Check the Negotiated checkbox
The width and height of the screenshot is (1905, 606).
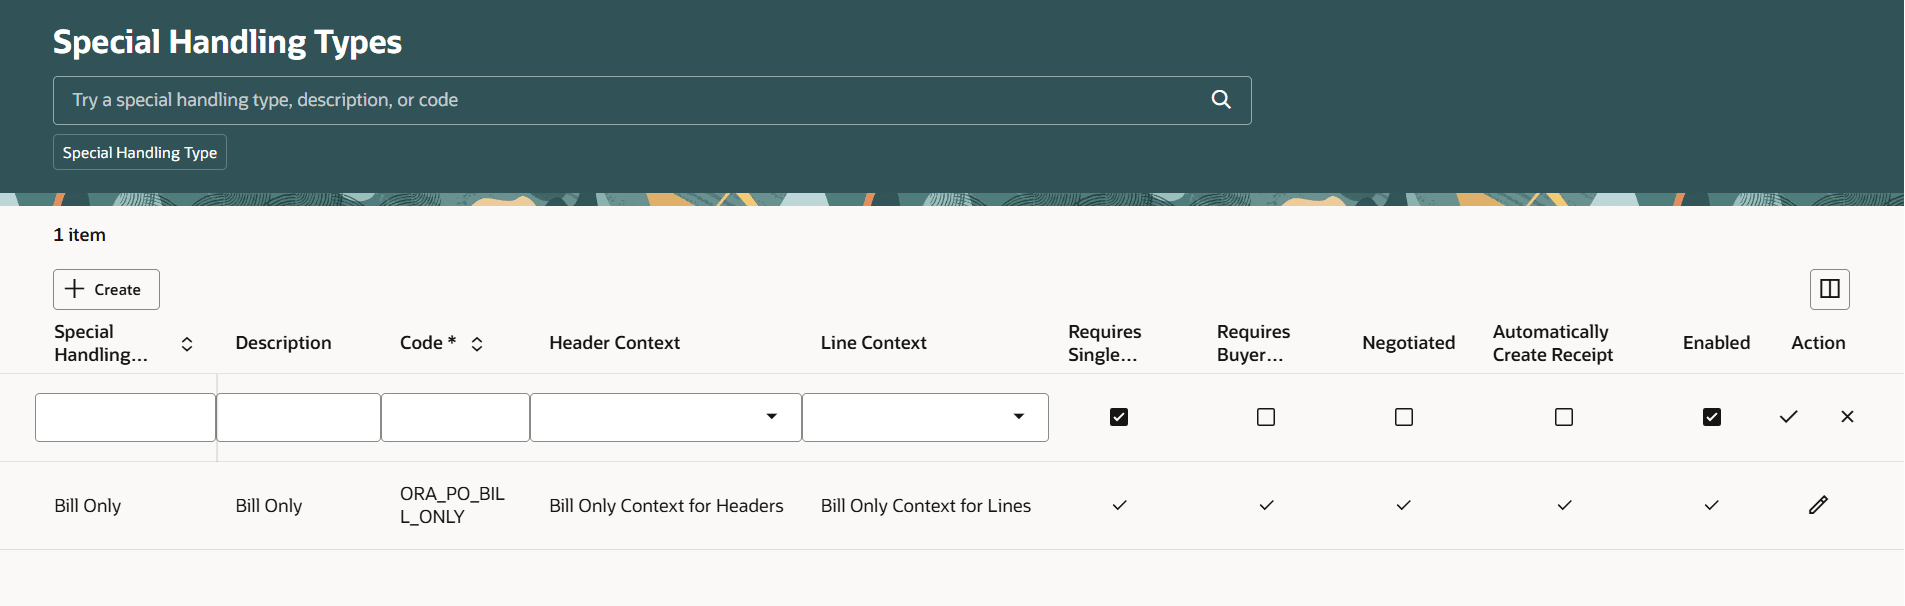1404,417
